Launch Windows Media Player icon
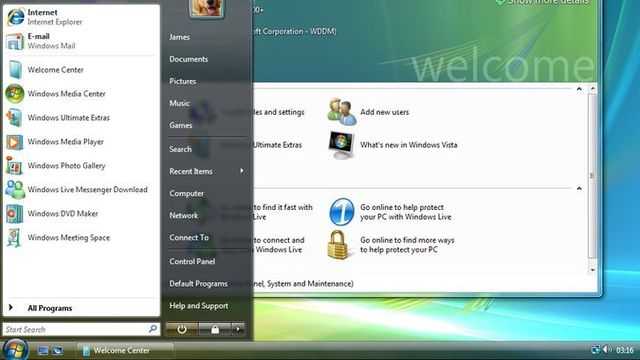 14,142
